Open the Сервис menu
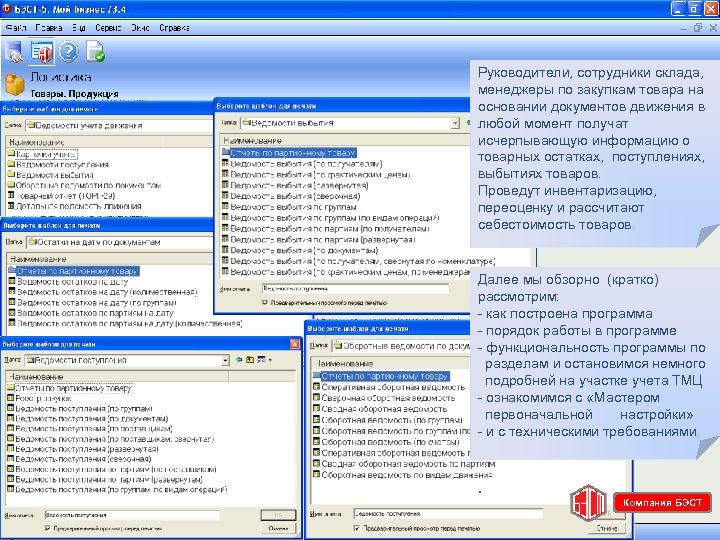The image size is (720, 540). tap(108, 28)
